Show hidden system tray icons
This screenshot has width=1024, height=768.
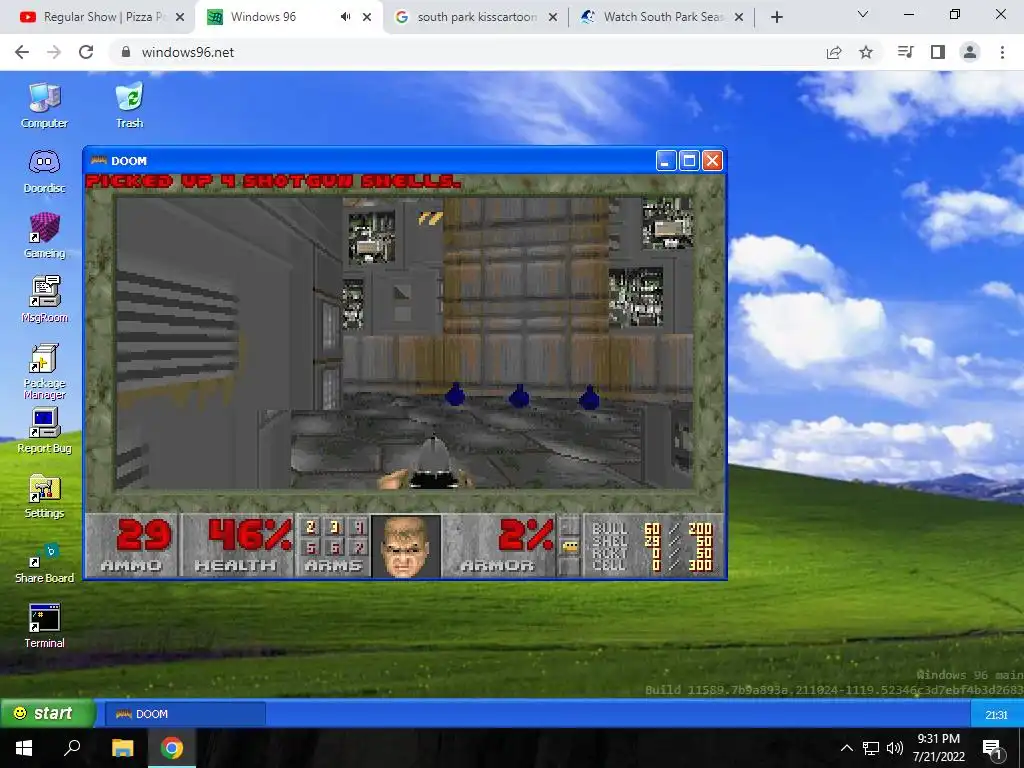tap(846, 748)
